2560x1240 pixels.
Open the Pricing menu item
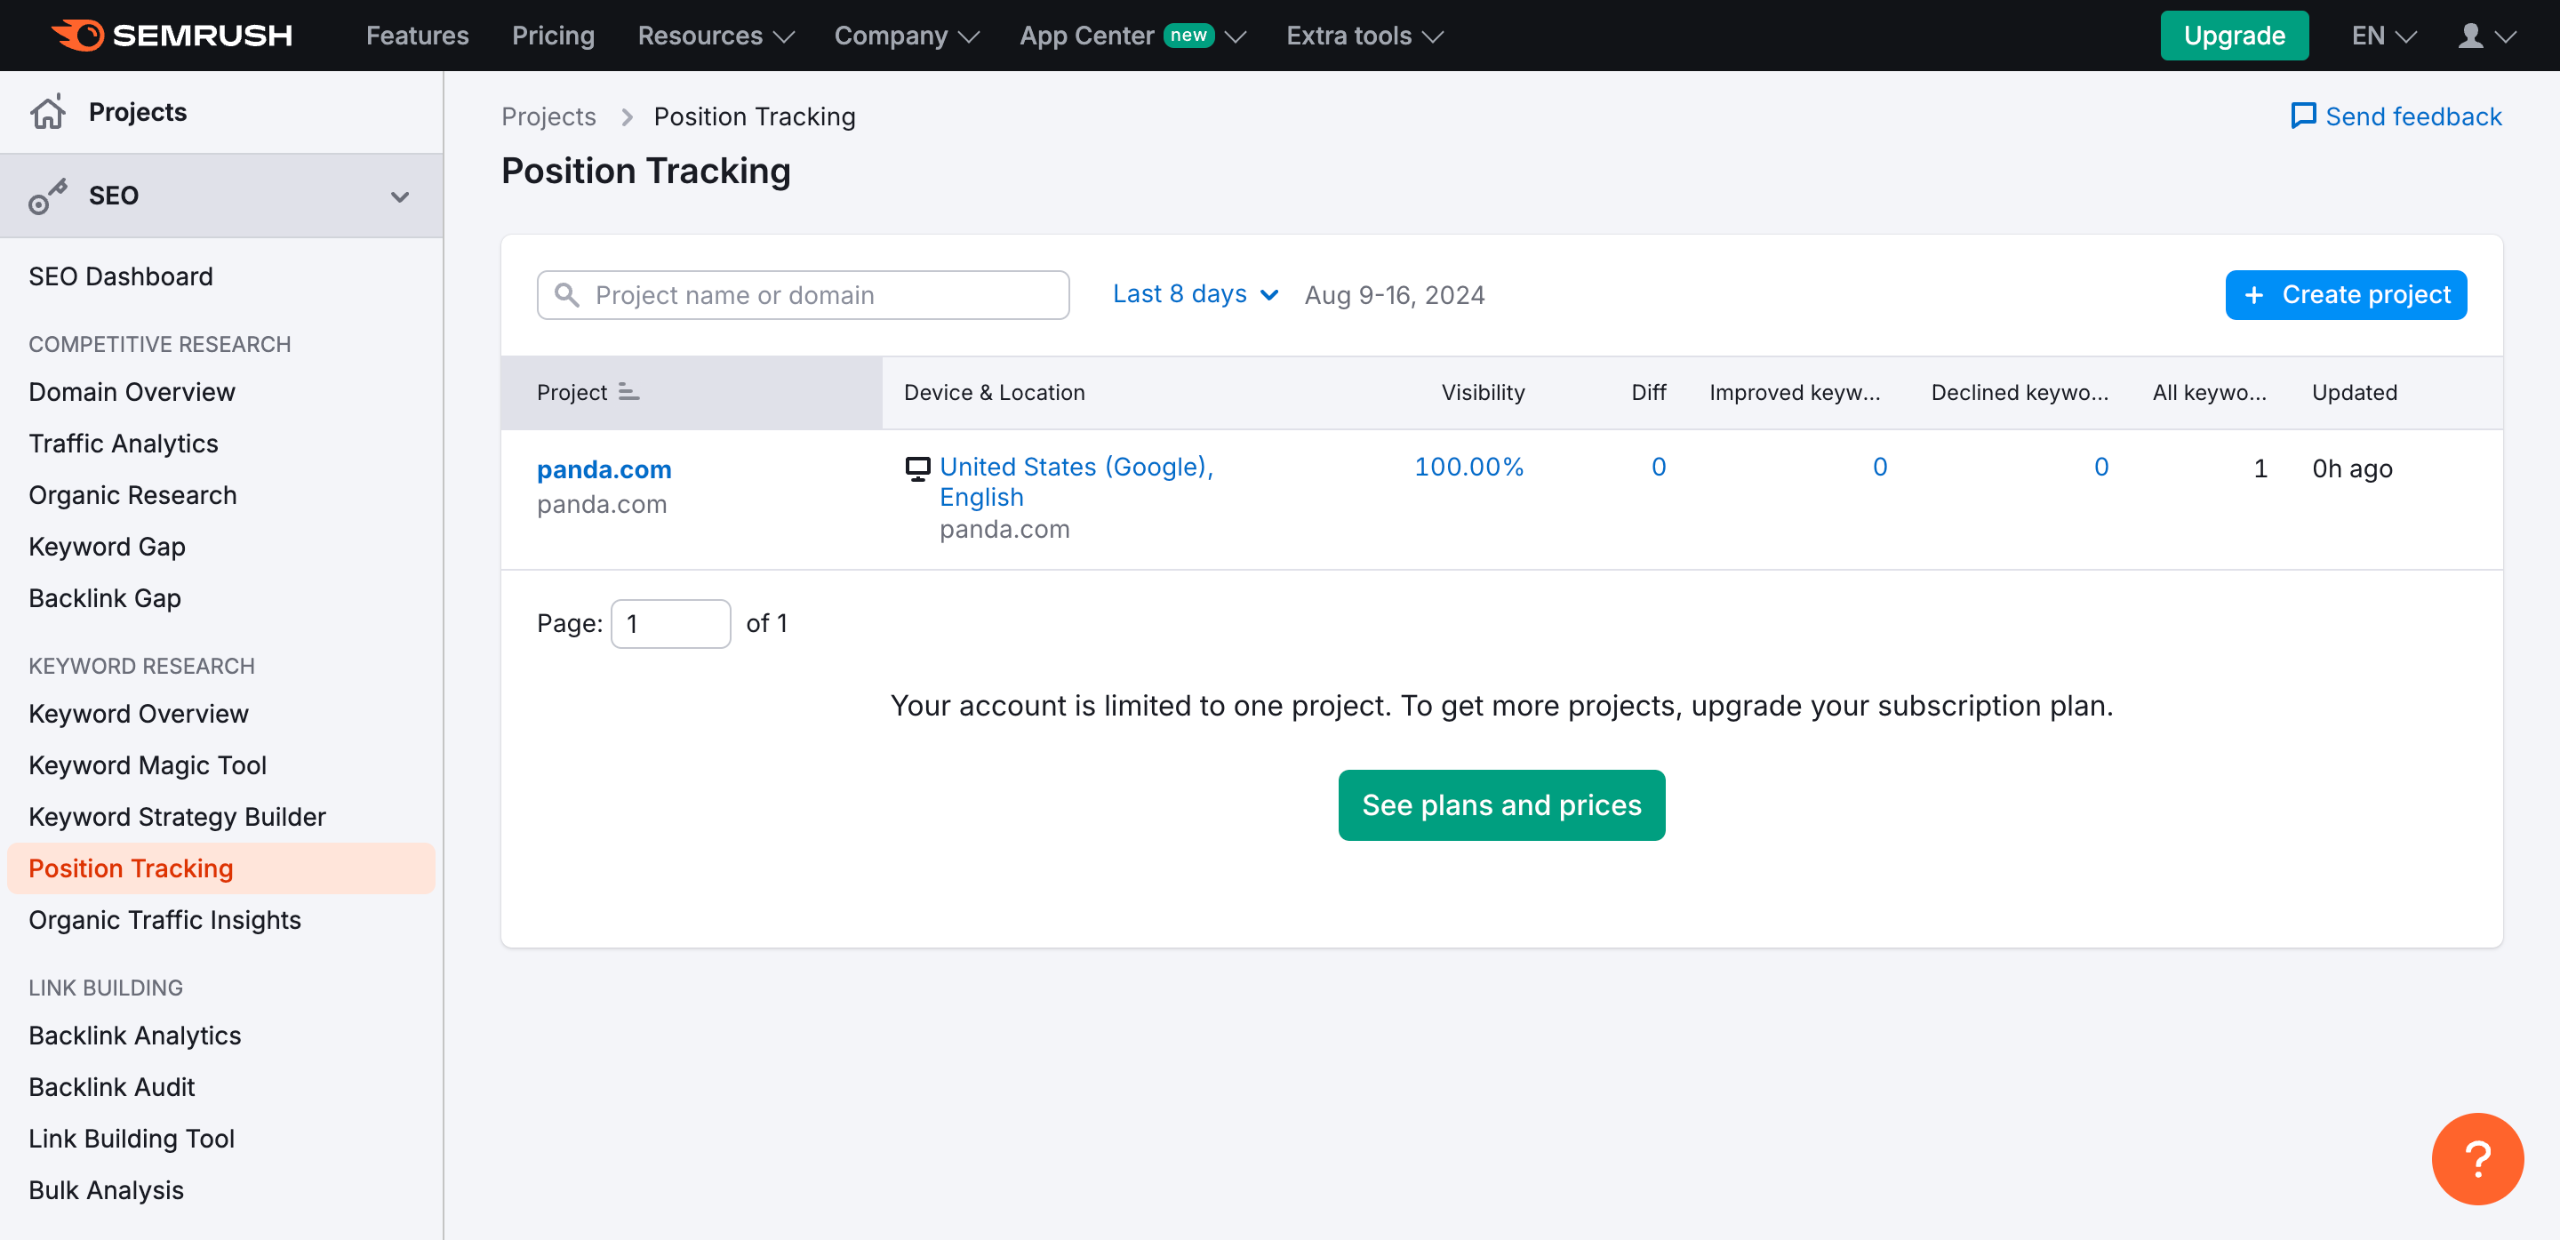pyautogui.click(x=553, y=36)
